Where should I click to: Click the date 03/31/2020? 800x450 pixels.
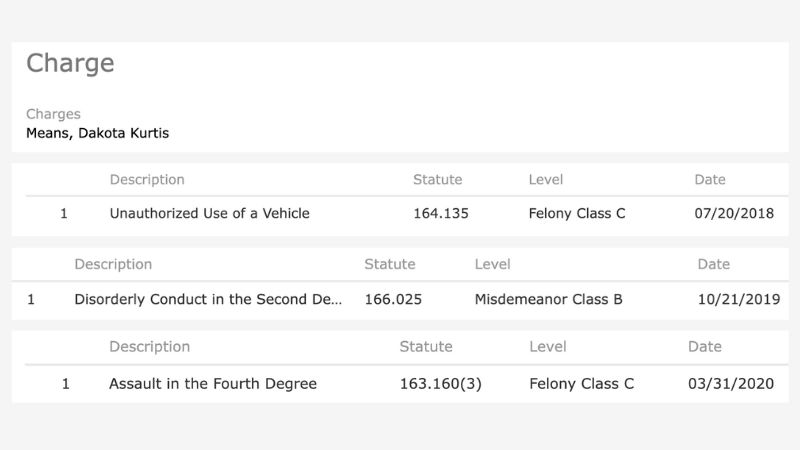[727, 383]
